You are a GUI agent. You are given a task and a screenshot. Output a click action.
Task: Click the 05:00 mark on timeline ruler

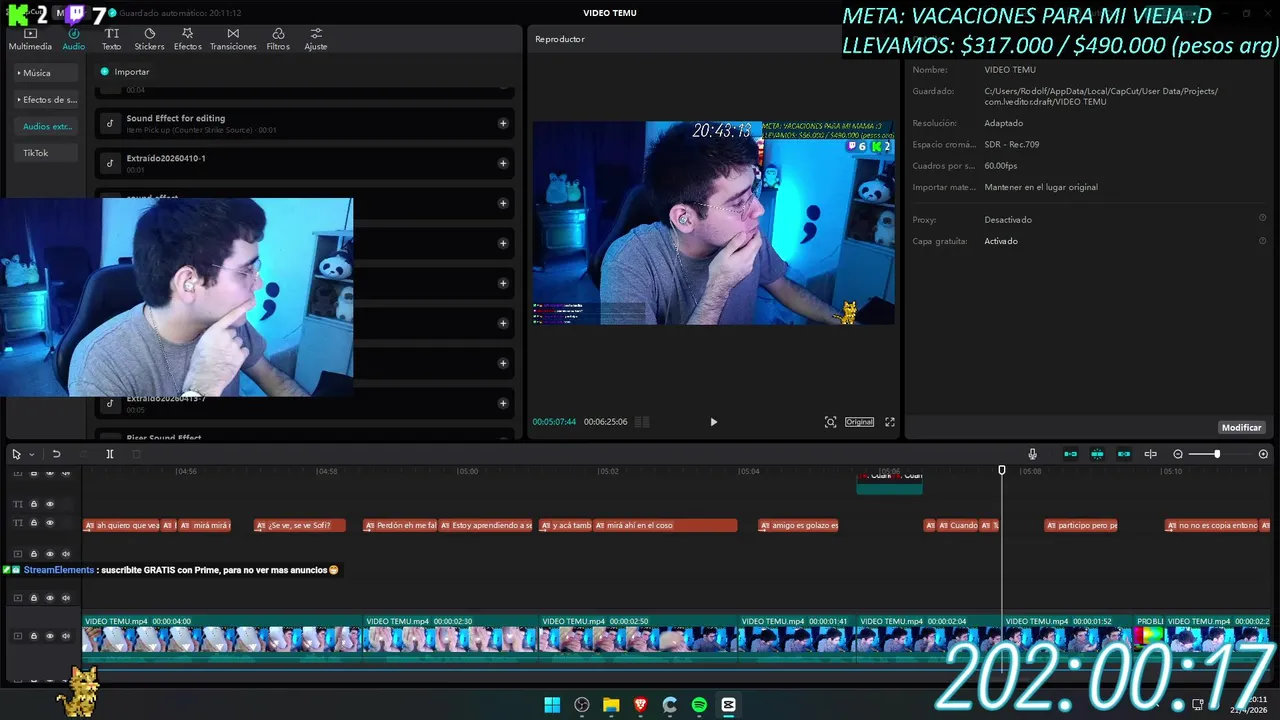[x=467, y=471]
